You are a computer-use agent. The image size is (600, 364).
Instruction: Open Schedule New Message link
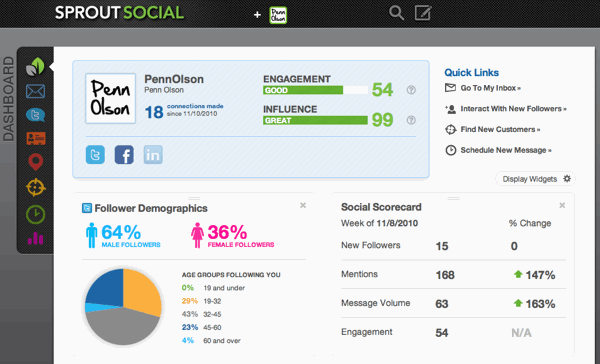click(x=498, y=150)
